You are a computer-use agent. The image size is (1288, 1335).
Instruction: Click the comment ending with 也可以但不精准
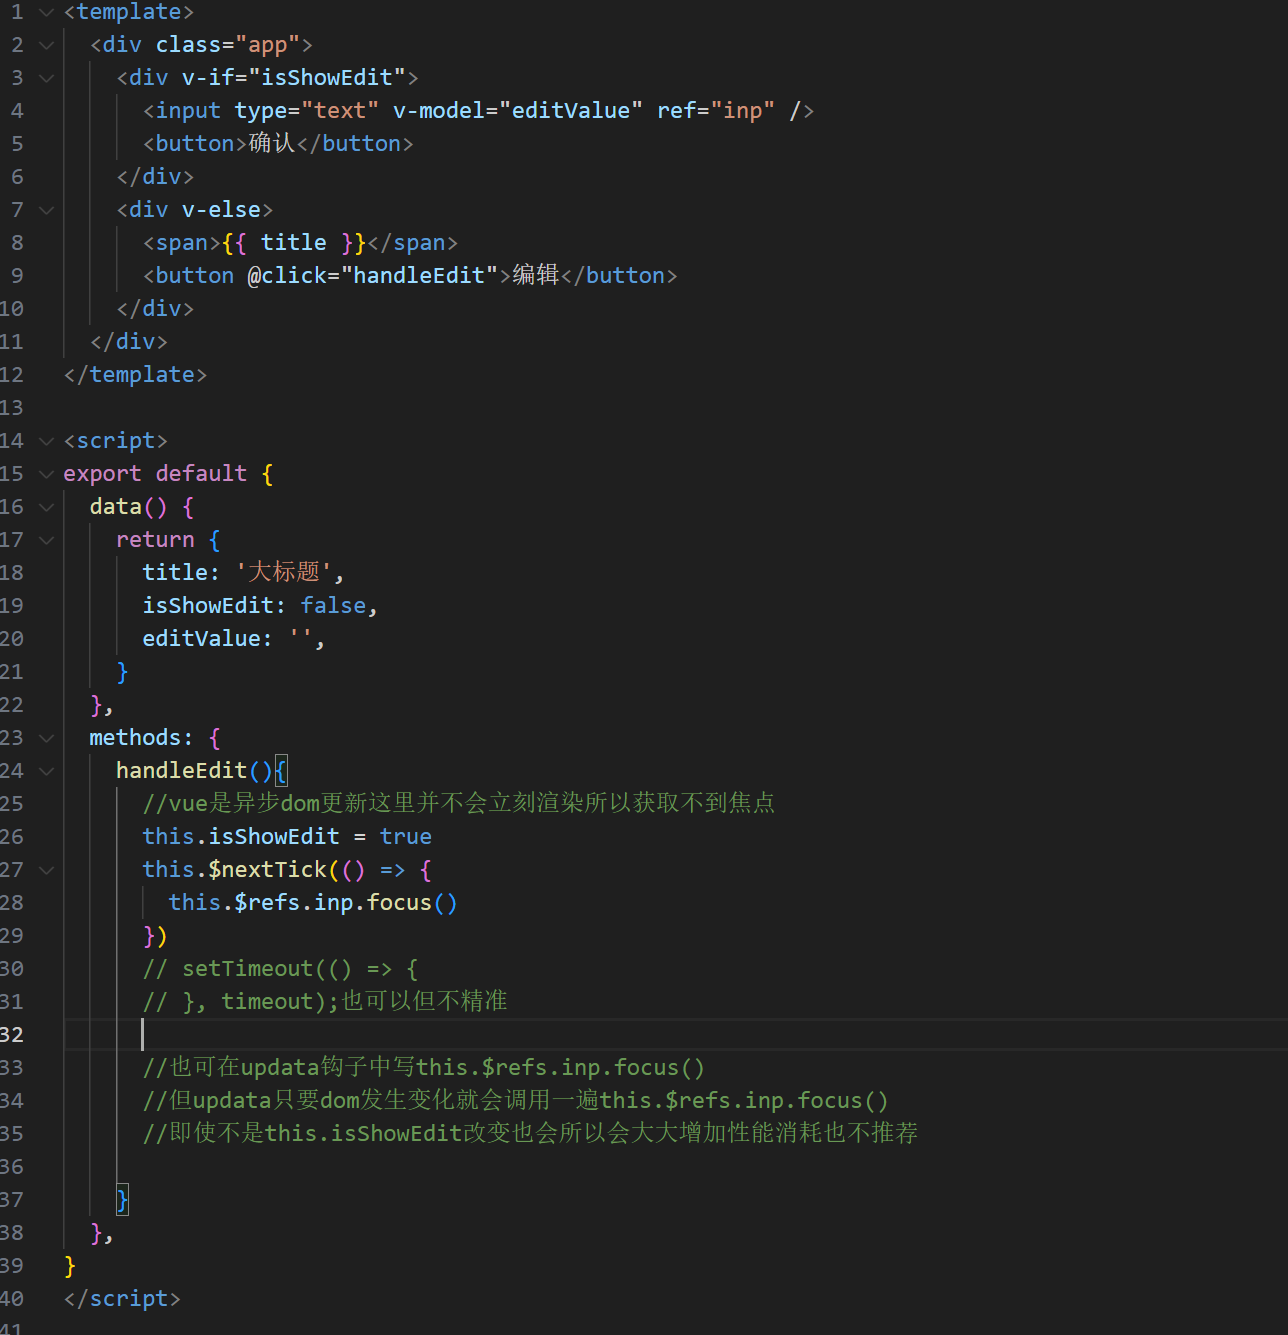click(x=325, y=1001)
